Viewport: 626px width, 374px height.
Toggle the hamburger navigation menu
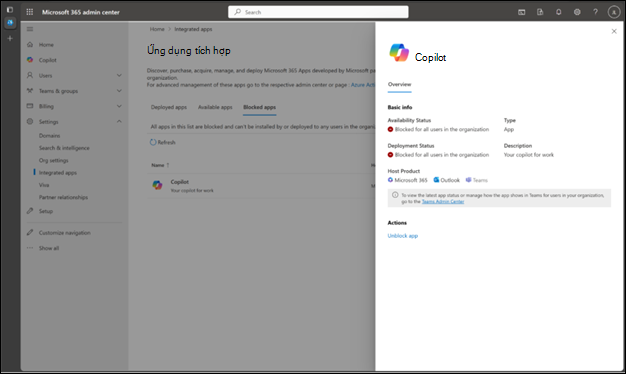click(x=30, y=29)
